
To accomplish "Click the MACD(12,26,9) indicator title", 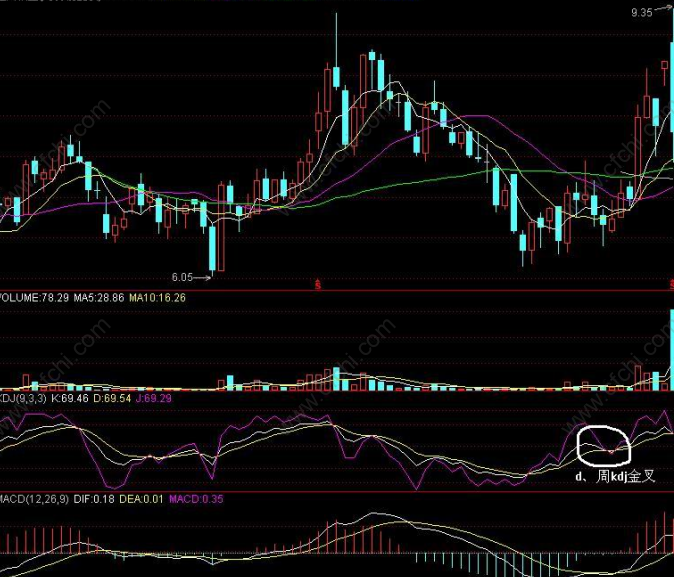I will click(x=34, y=499).
